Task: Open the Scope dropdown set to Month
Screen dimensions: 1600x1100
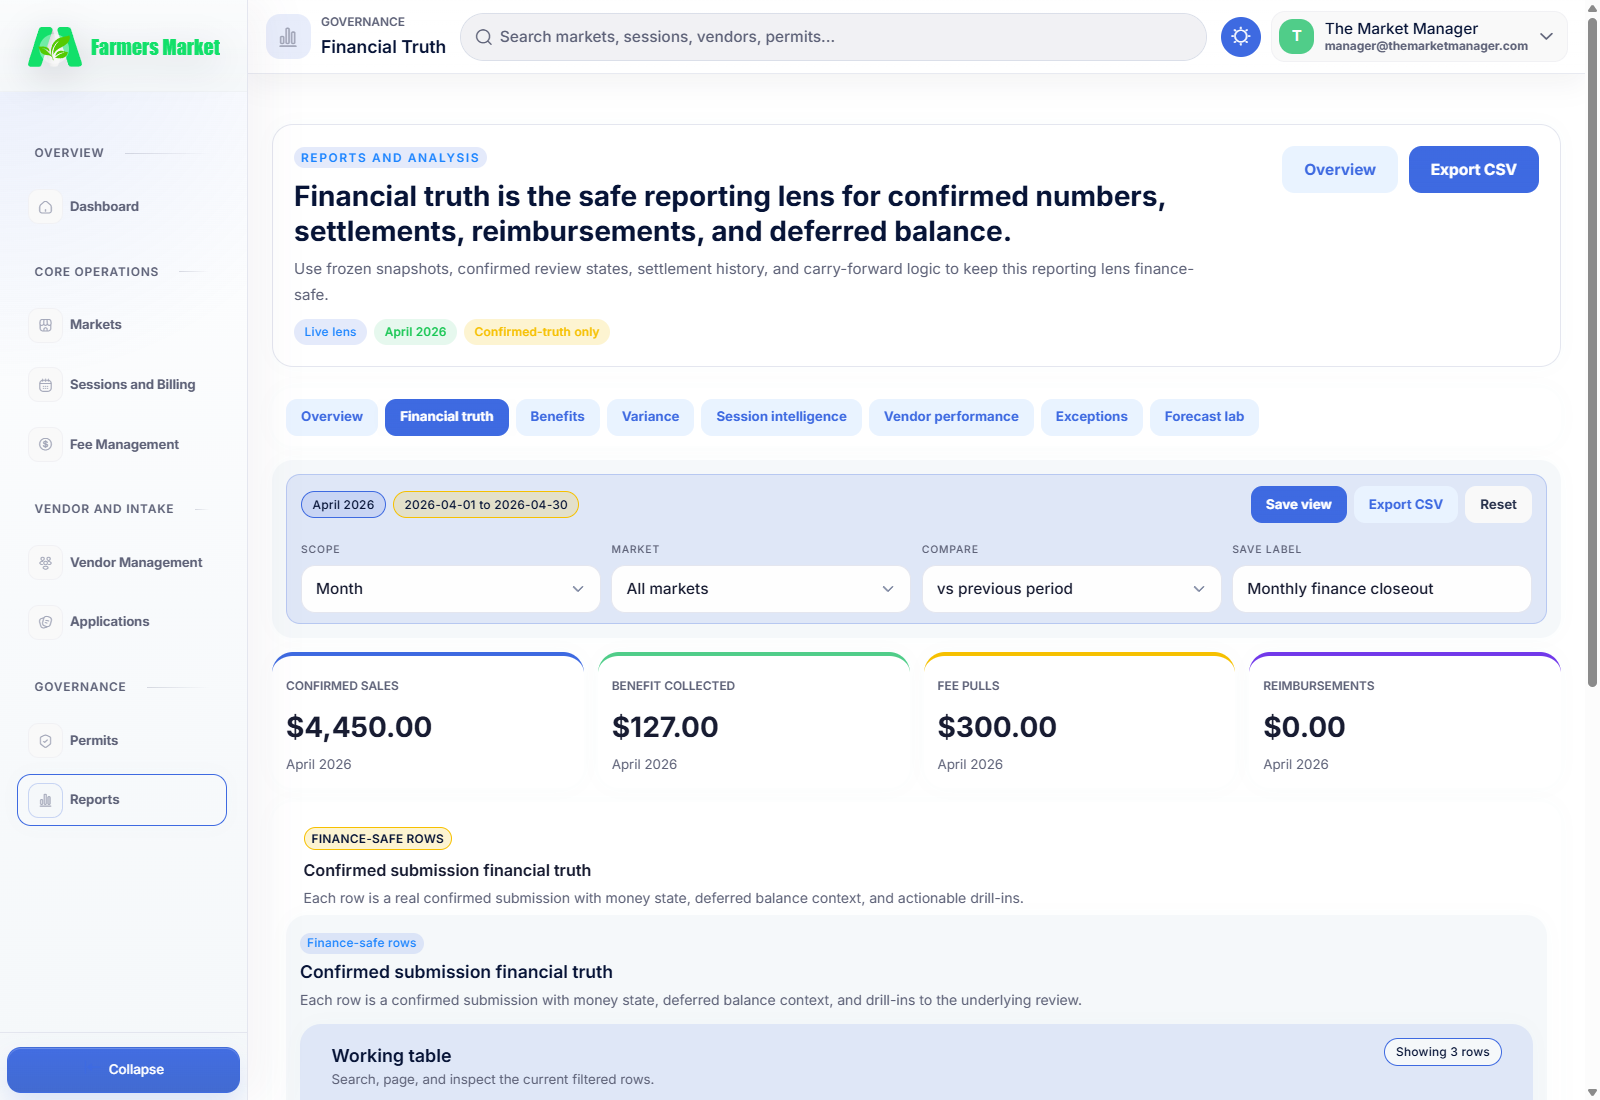Action: [x=449, y=589]
